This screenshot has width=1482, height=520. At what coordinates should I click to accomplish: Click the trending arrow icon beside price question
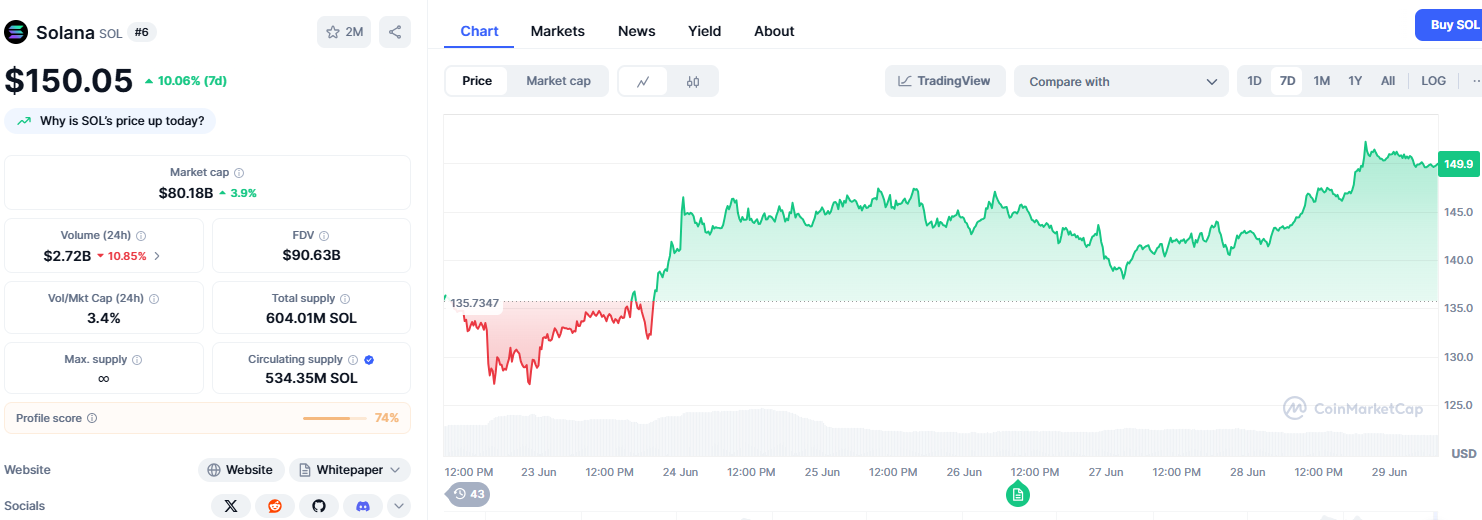(24, 121)
